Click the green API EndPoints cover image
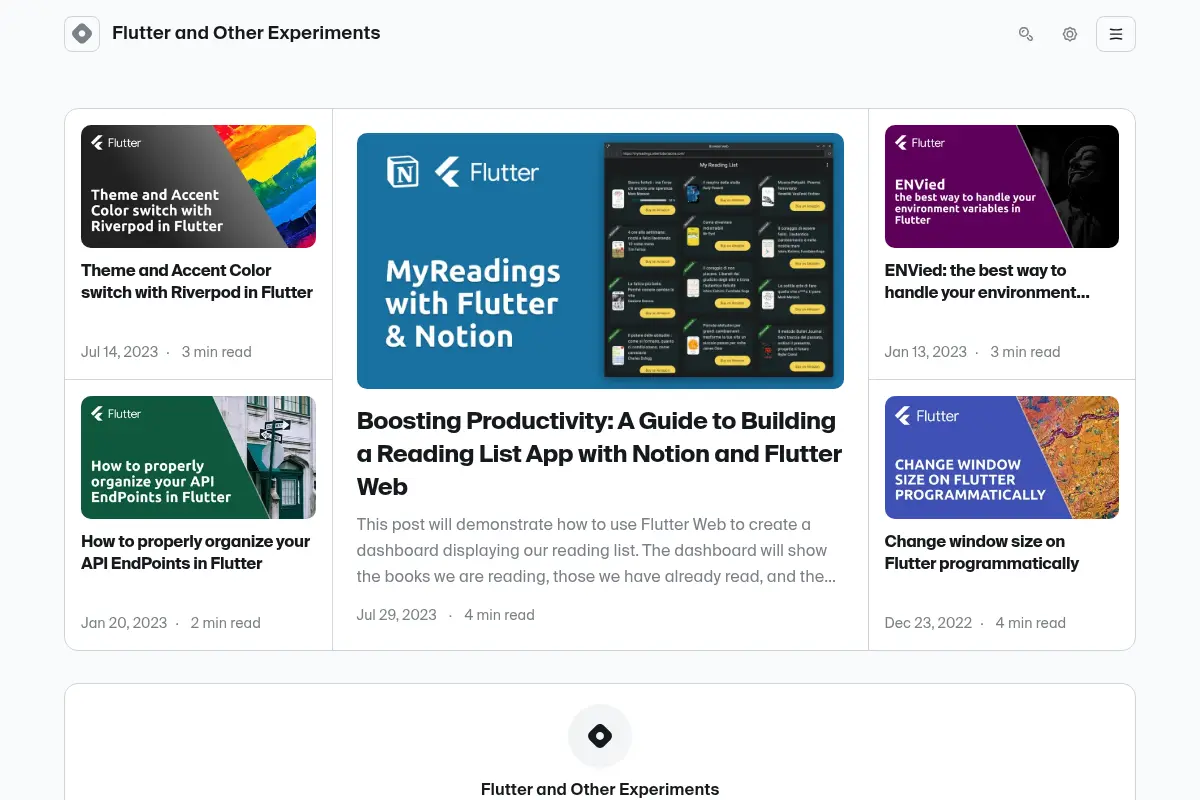1200x800 pixels. [x=198, y=457]
